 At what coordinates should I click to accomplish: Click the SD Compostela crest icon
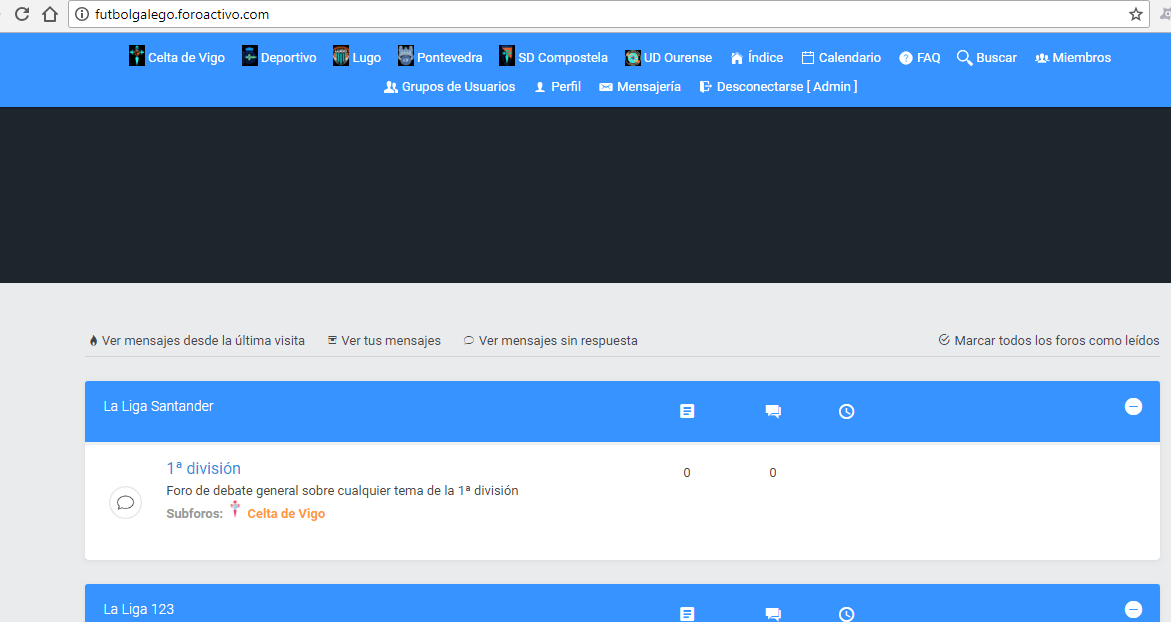[x=507, y=55]
